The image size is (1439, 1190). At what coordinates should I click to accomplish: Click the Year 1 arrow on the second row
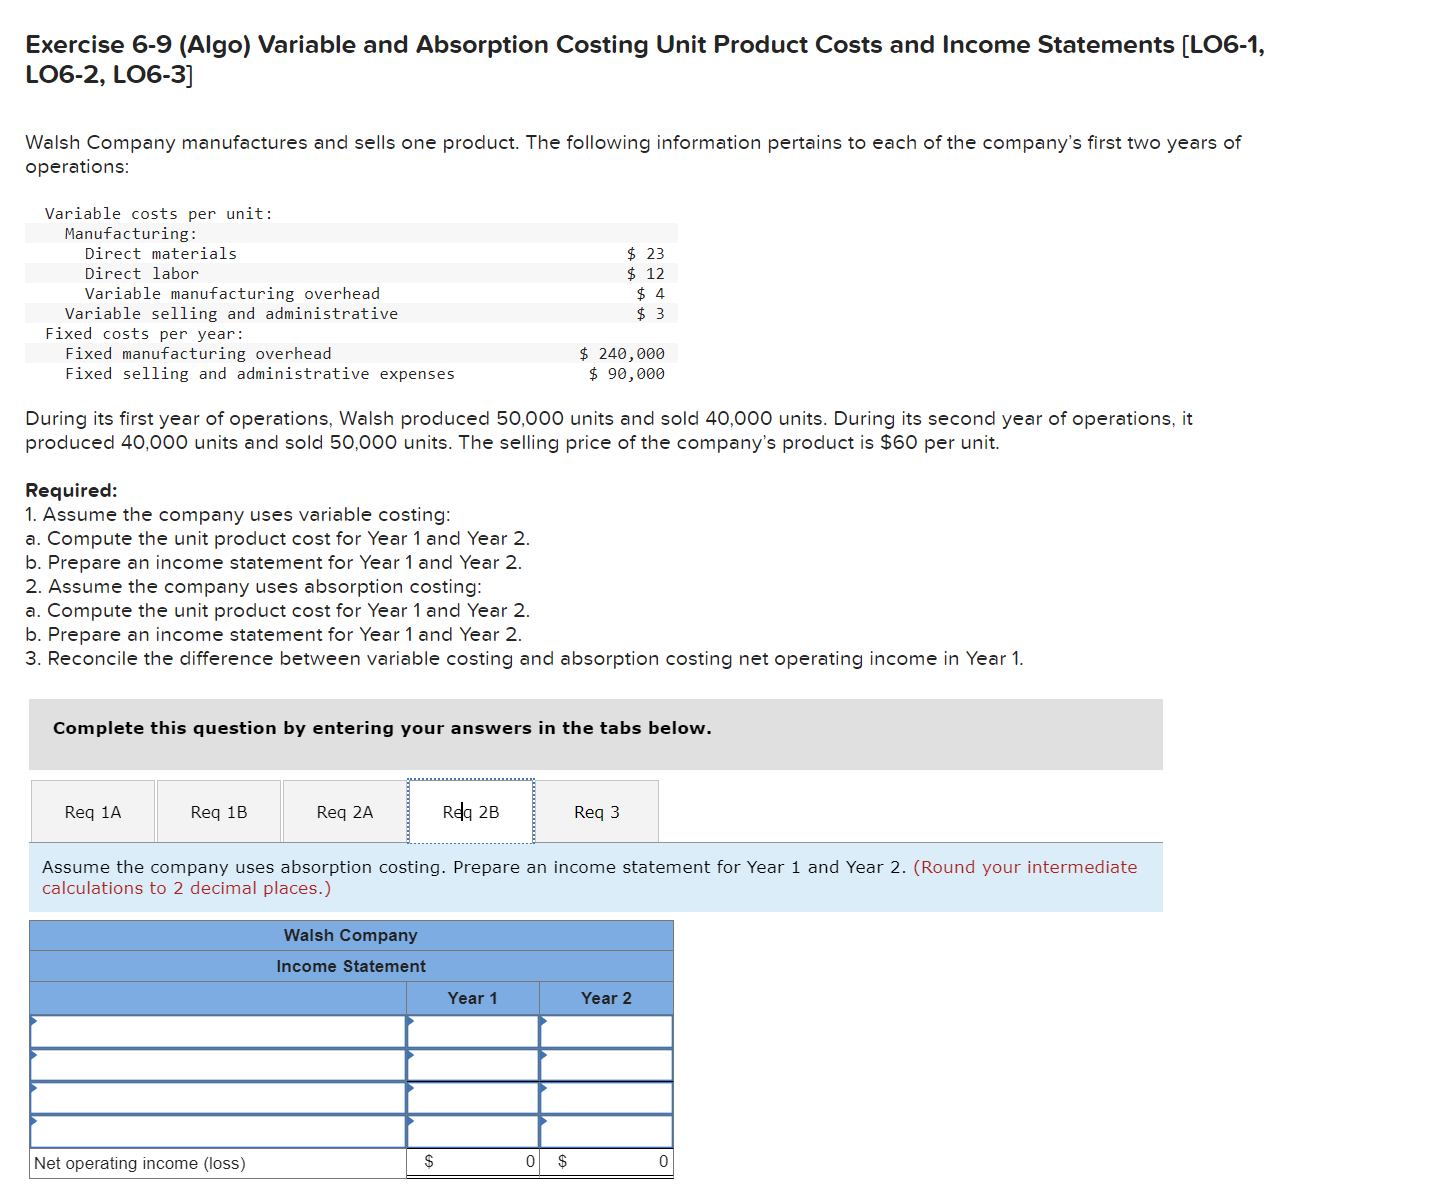click(410, 1055)
